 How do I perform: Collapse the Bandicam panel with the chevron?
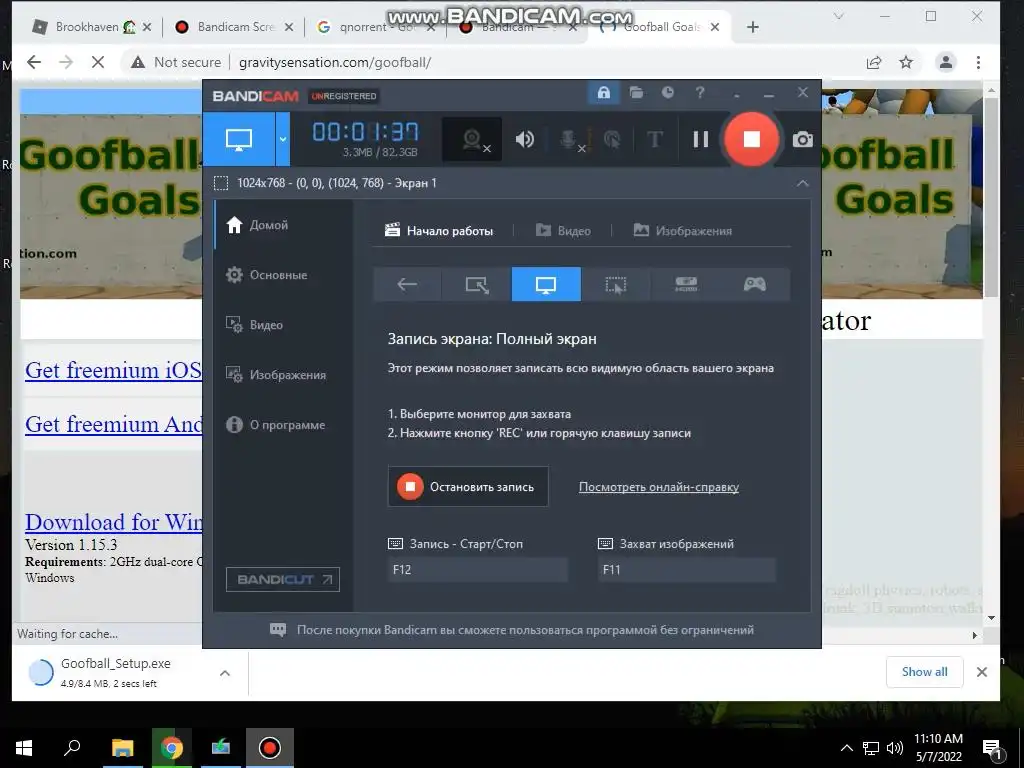coord(803,184)
